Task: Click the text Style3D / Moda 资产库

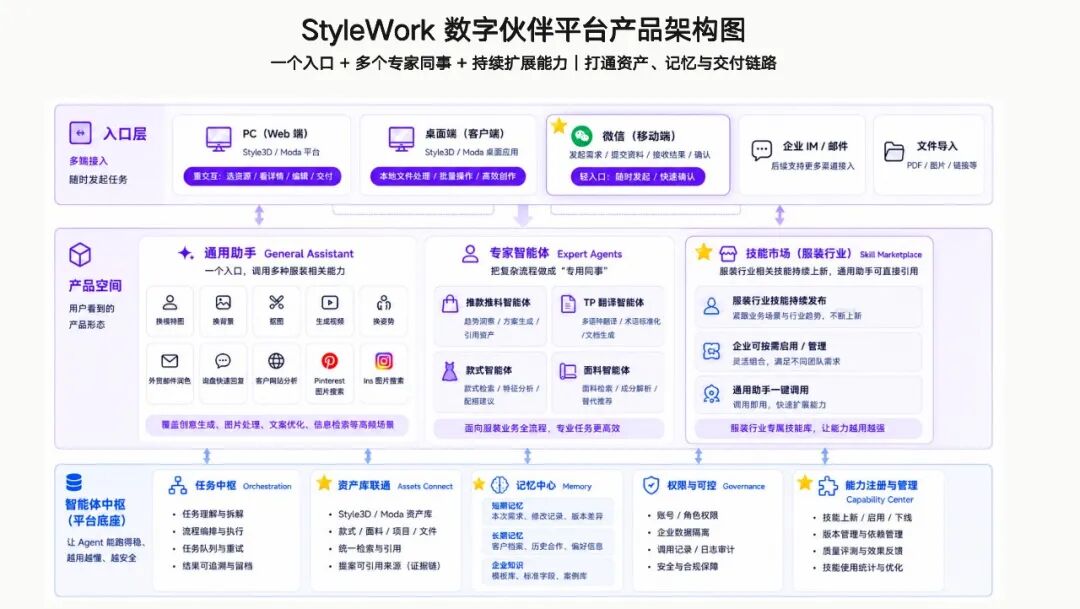Action: coord(386,514)
